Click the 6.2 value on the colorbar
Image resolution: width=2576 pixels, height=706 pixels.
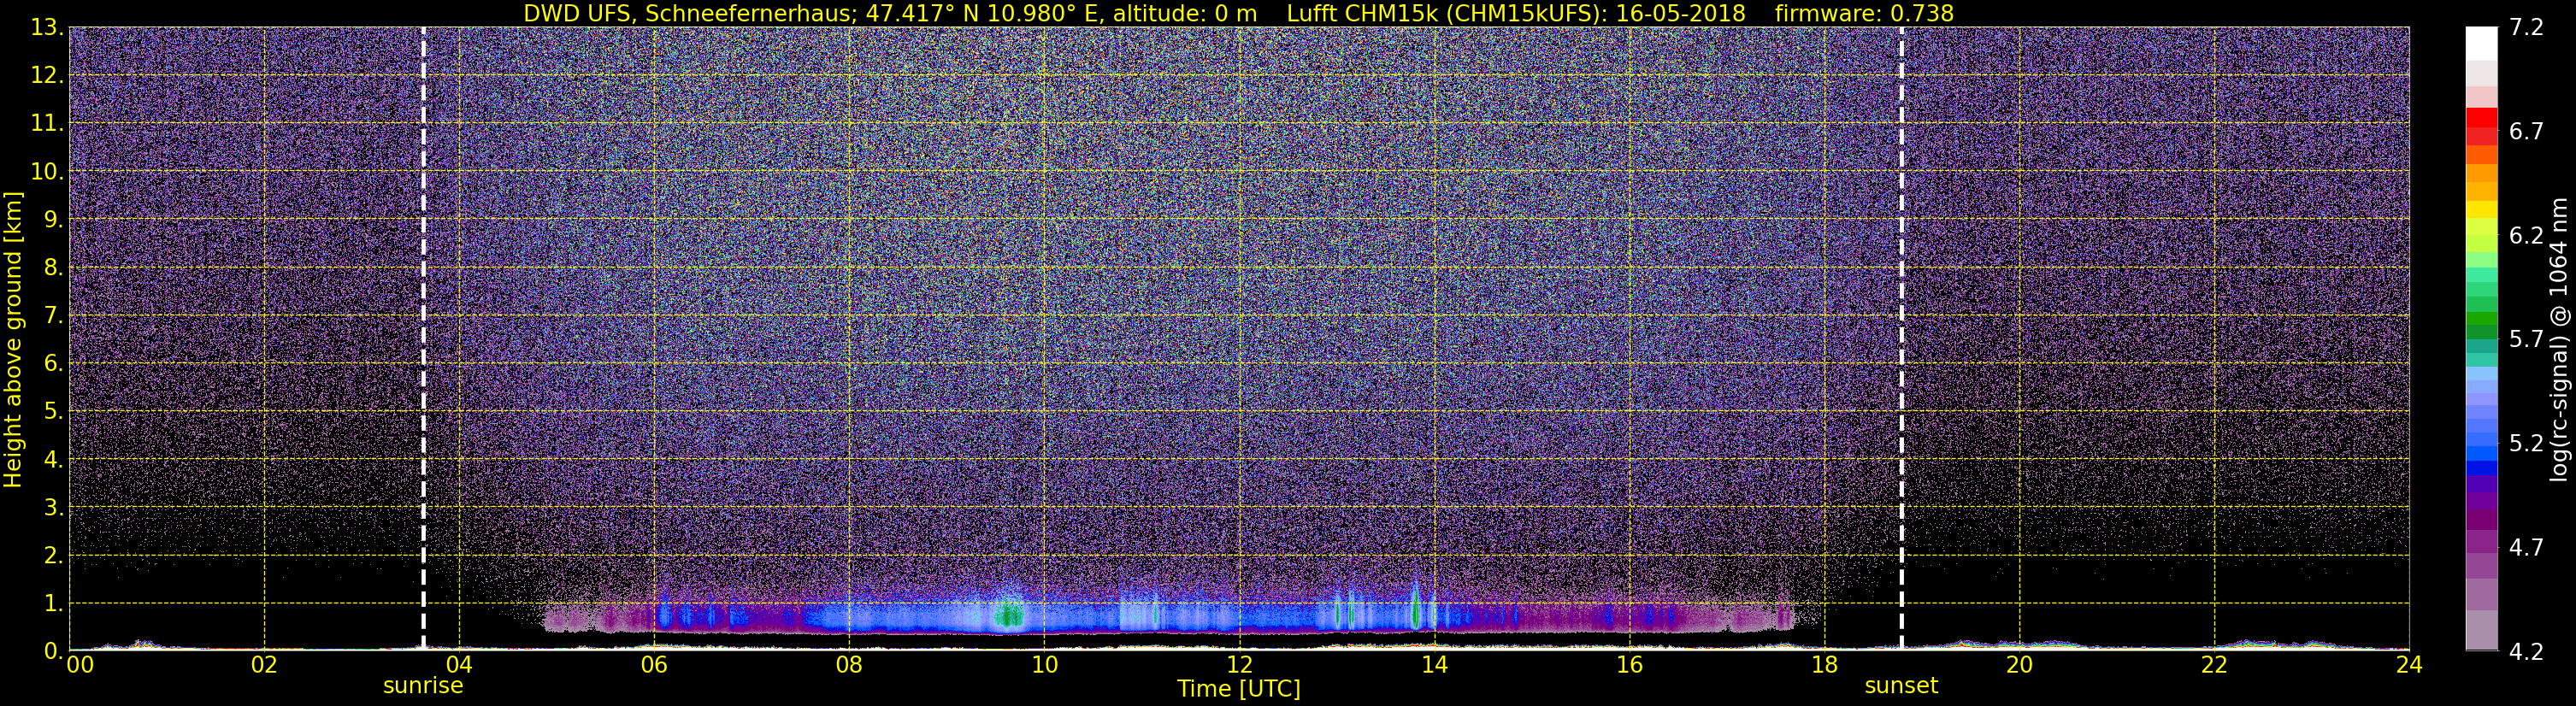coord(2526,236)
